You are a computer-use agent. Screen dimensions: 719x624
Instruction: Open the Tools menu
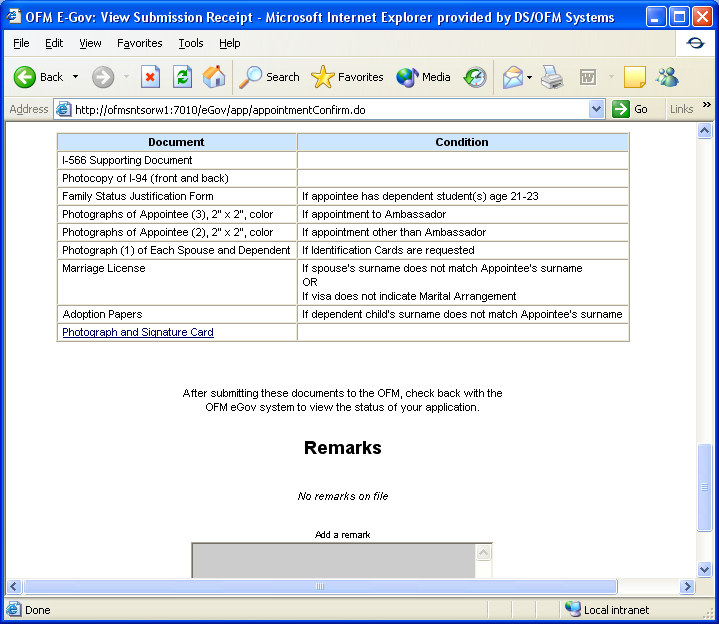coord(191,43)
